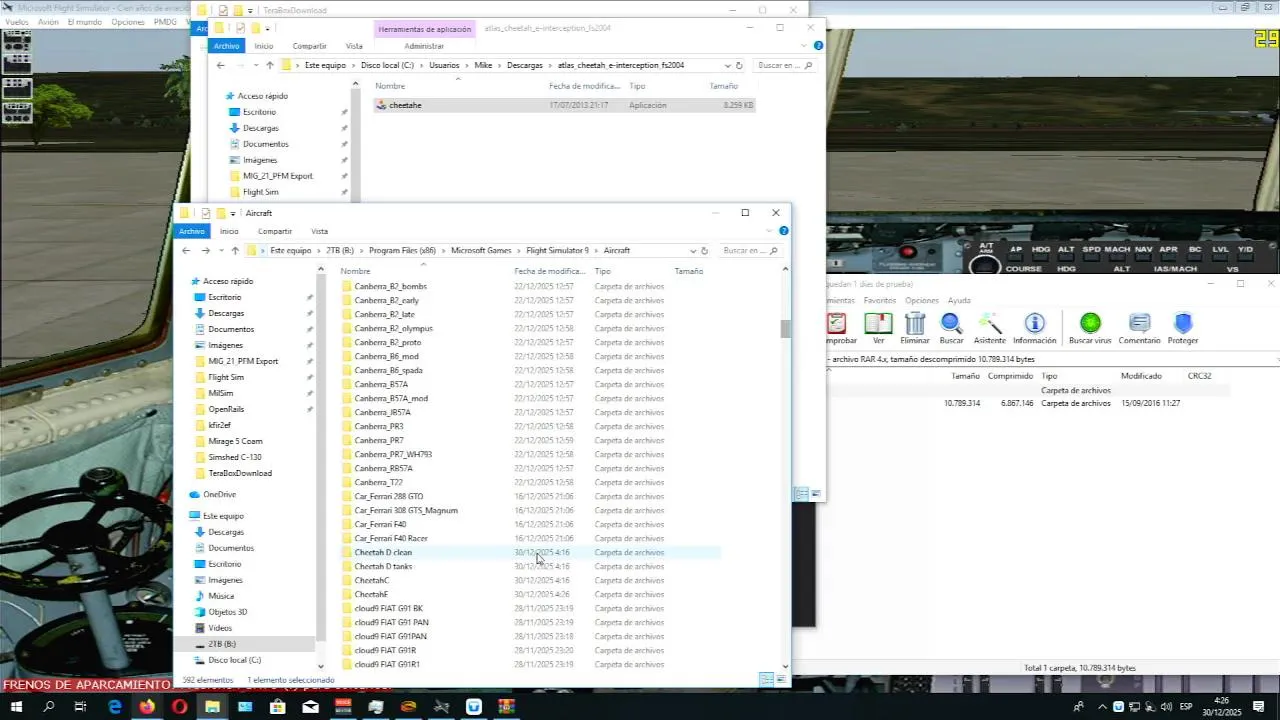1280x720 pixels.
Task: Open the Windows Start menu
Action: tap(16, 707)
